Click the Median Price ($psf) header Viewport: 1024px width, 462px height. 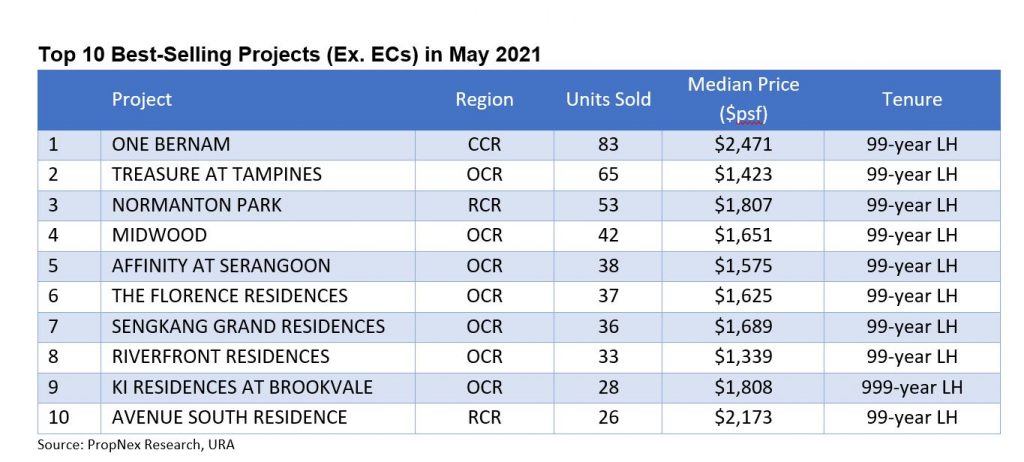tap(743, 100)
